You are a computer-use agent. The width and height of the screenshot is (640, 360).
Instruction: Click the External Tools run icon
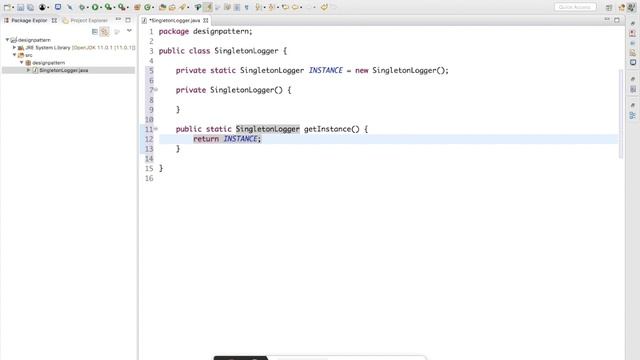point(121,7)
